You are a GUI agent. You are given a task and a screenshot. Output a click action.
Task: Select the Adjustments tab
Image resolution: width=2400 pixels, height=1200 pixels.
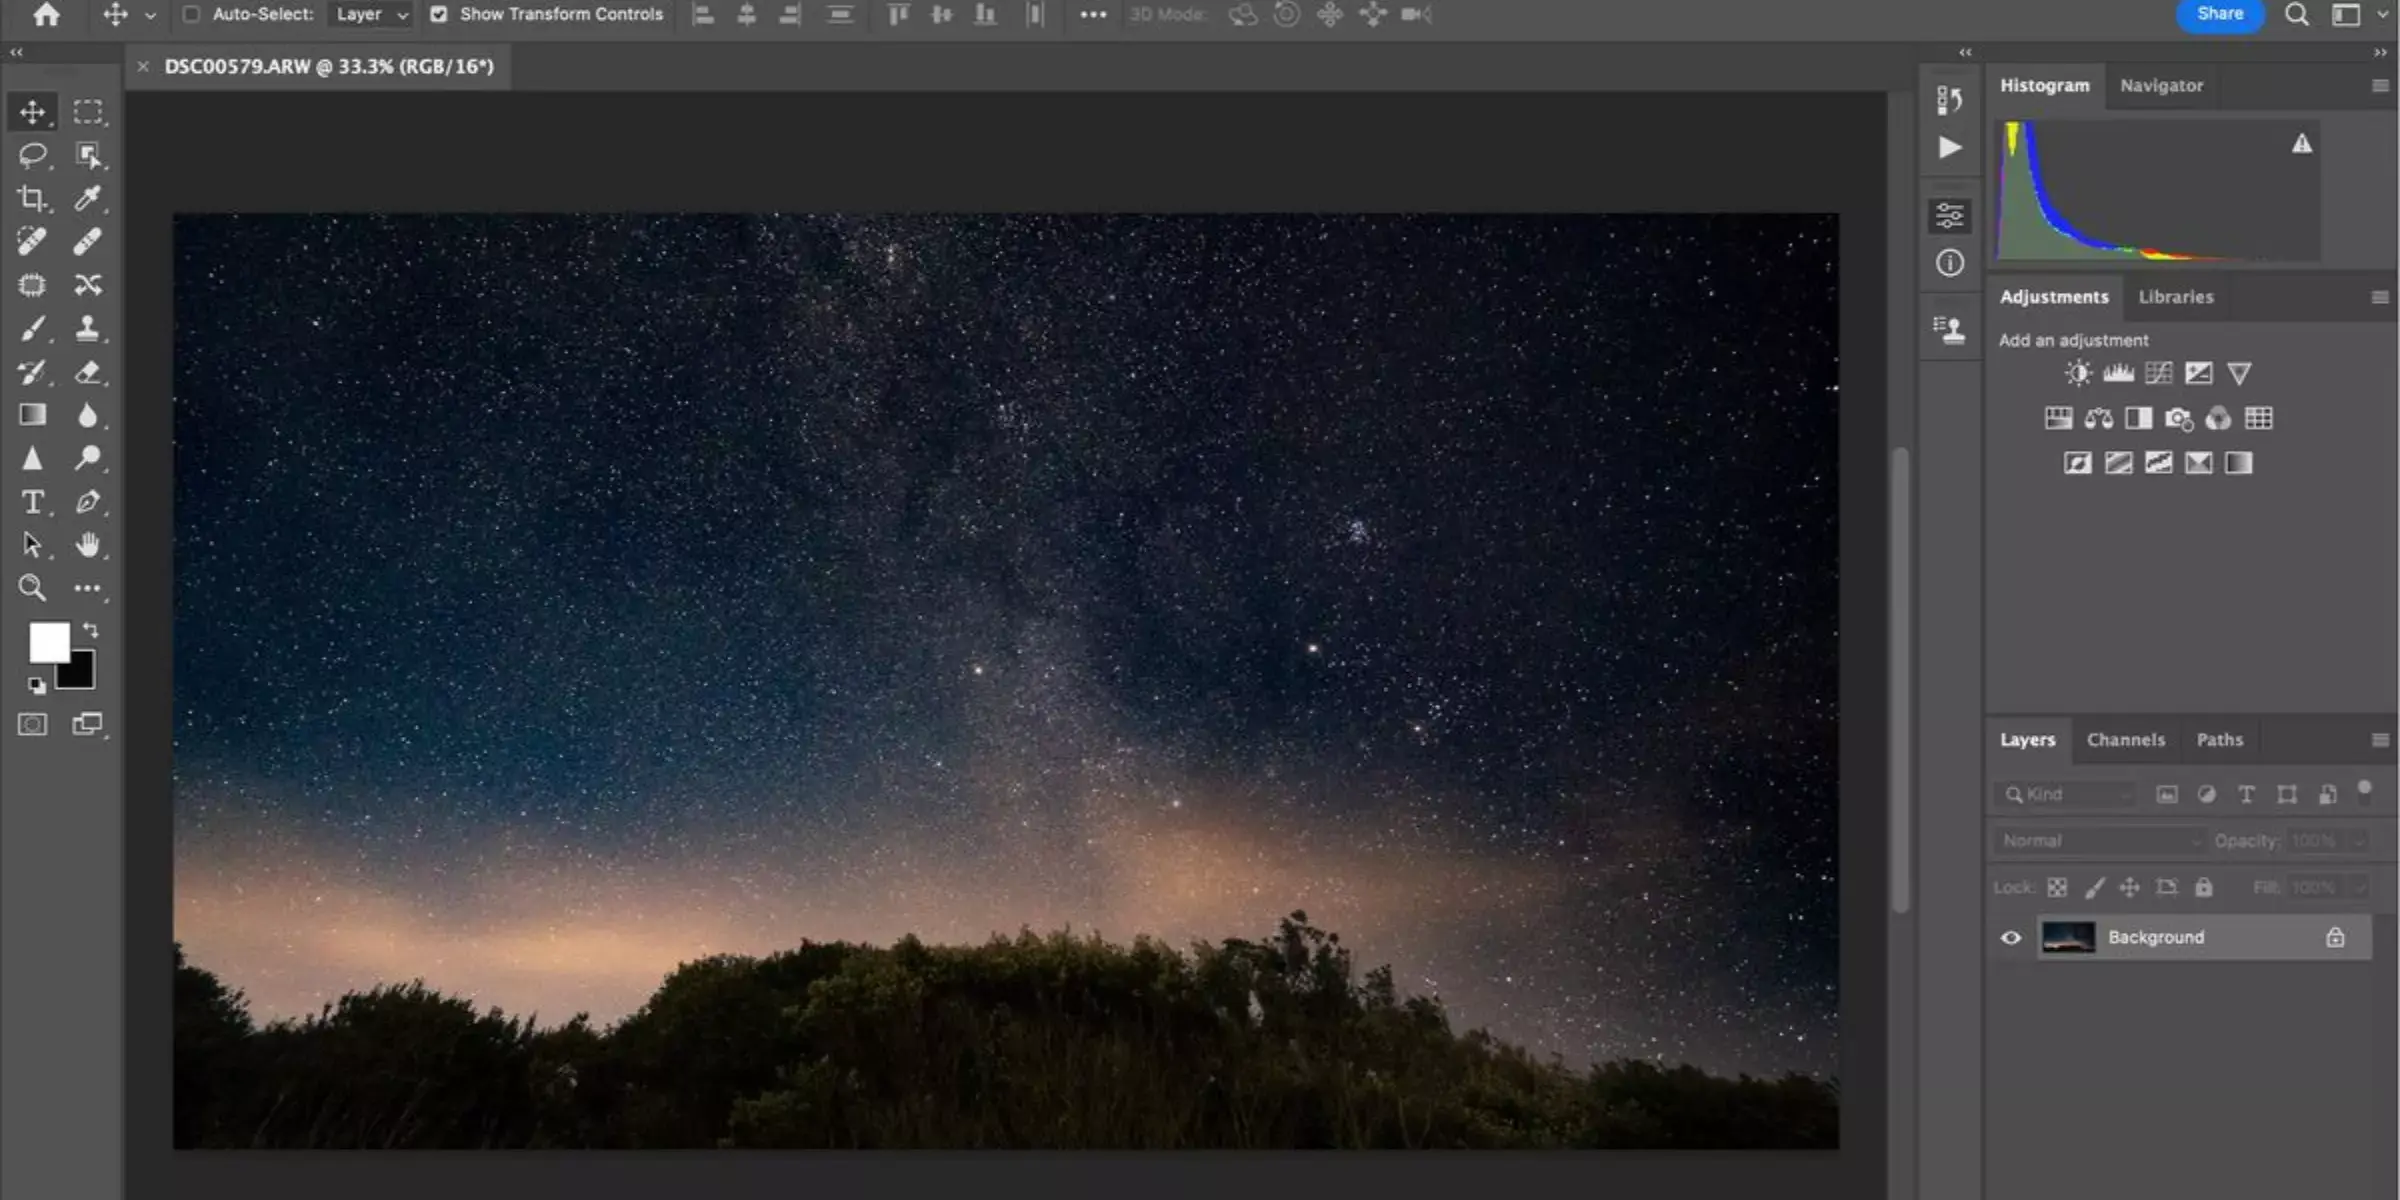[x=2051, y=295]
